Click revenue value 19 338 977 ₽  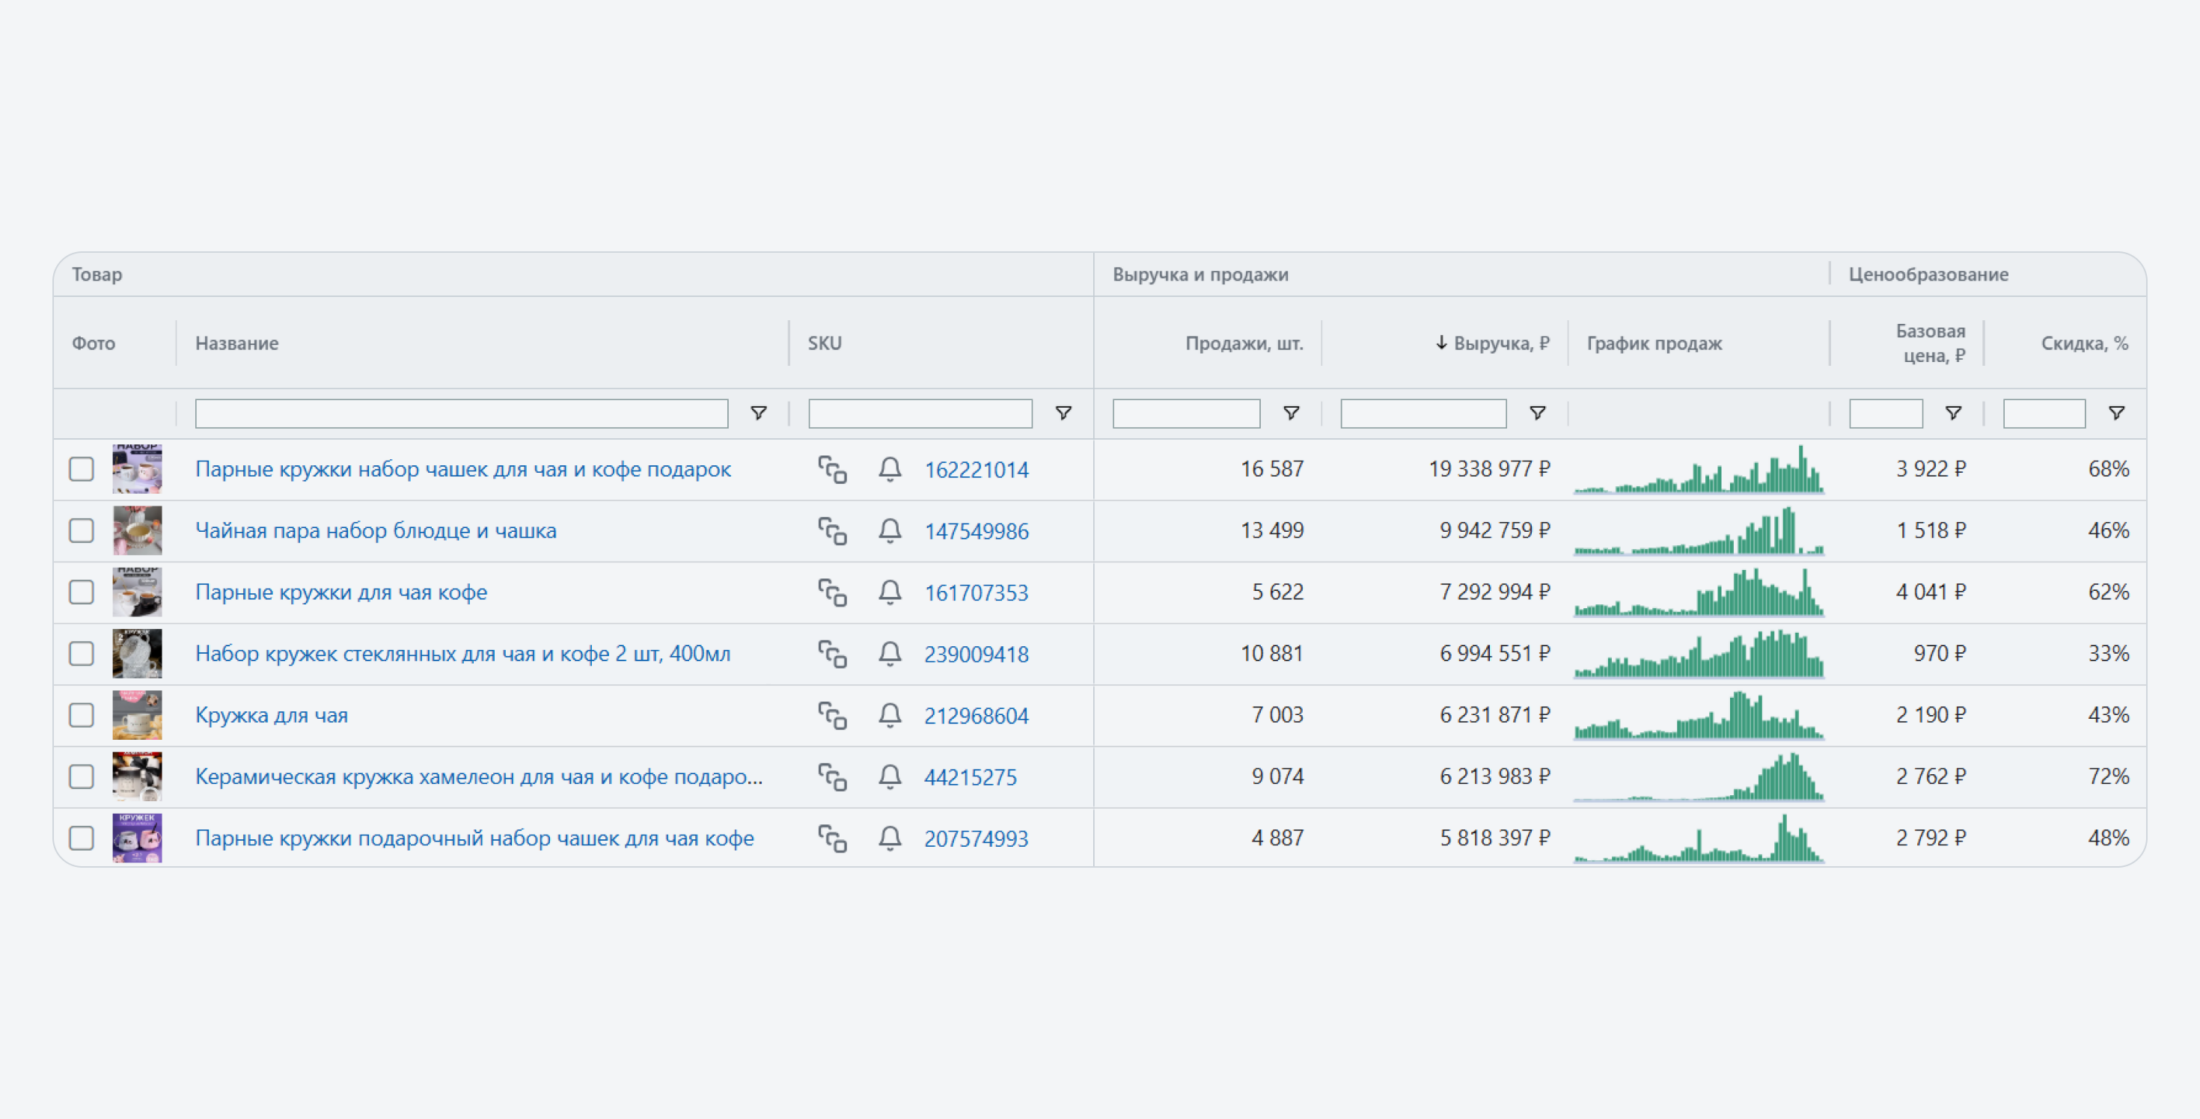click(x=1489, y=469)
